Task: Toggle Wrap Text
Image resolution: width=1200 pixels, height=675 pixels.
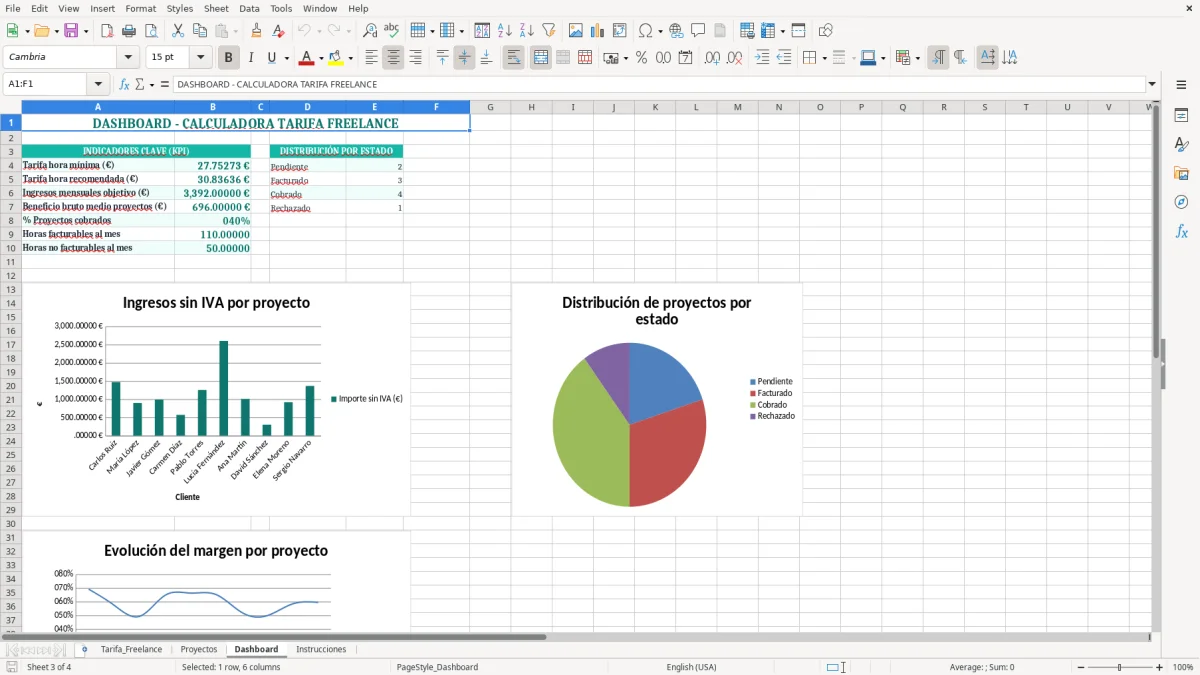Action: (x=513, y=58)
